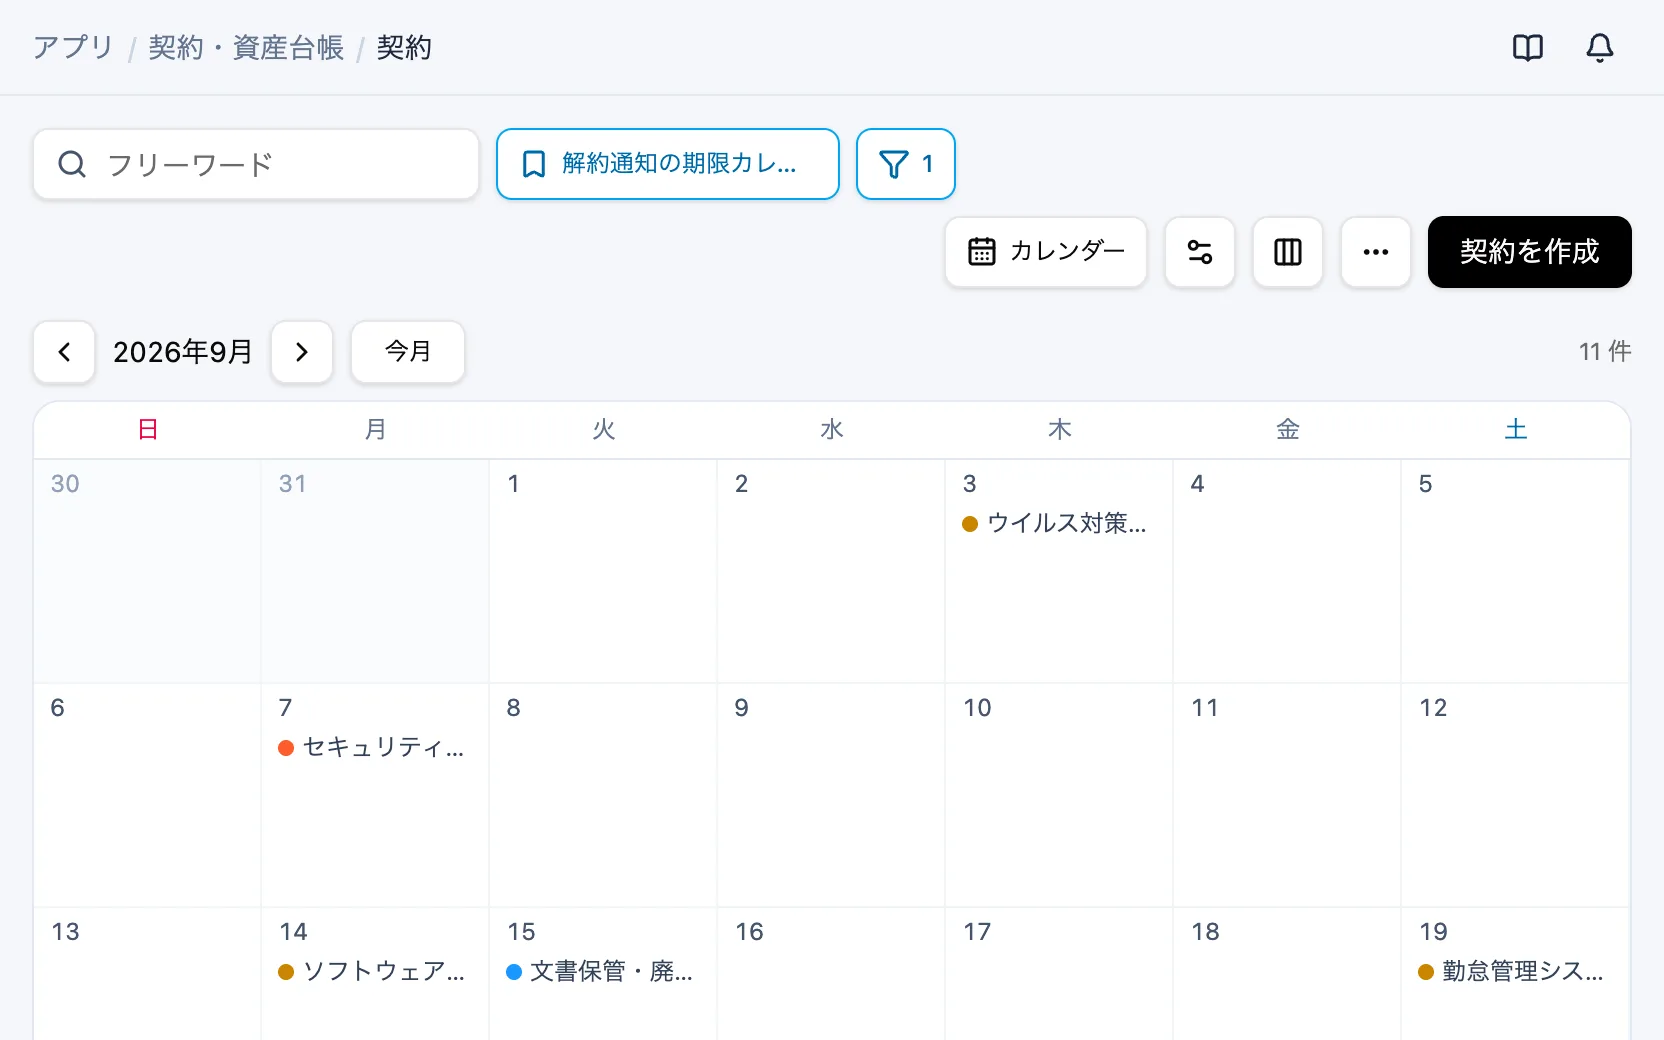Select the day cell 5
This screenshot has height=1040, width=1664.
pos(1515,571)
